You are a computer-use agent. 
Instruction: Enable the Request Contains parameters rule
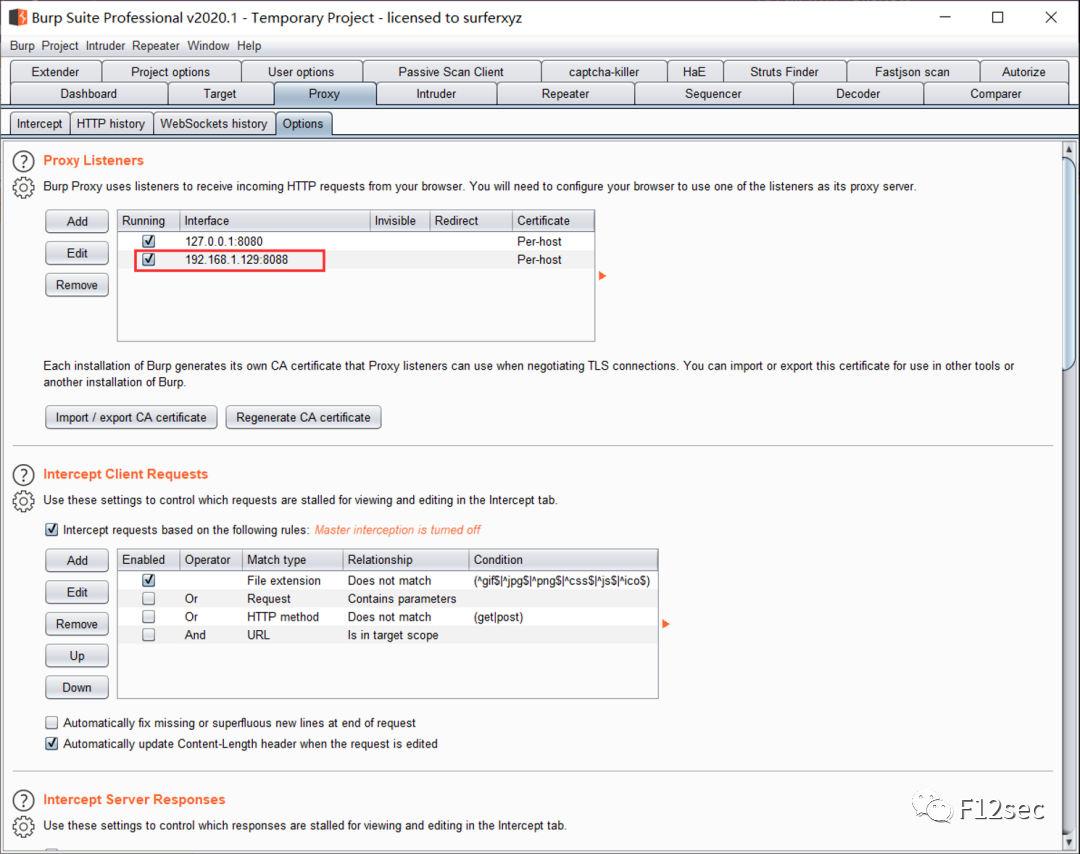[149, 598]
